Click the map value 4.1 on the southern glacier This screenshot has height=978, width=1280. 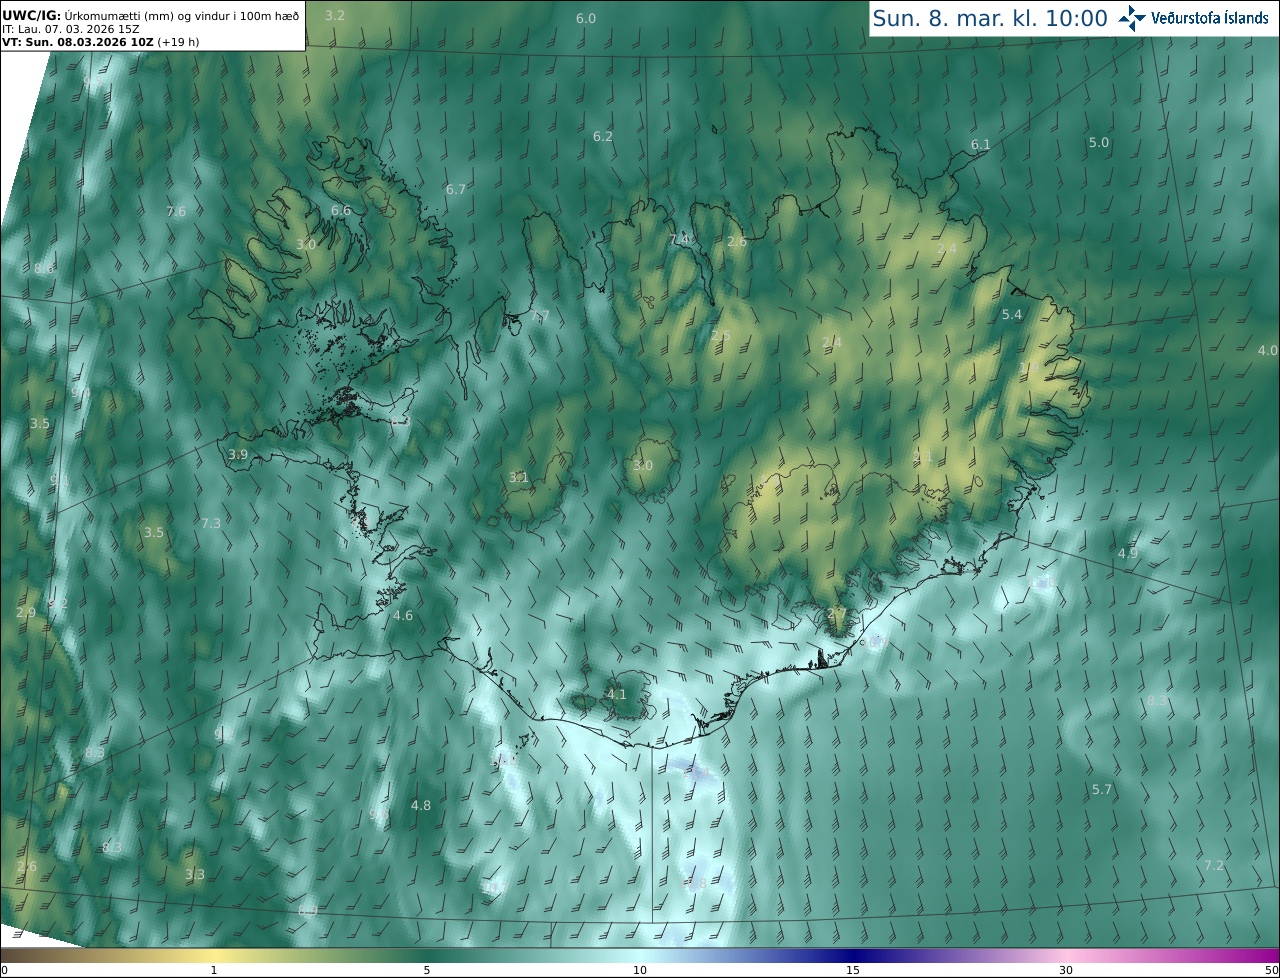coord(617,694)
